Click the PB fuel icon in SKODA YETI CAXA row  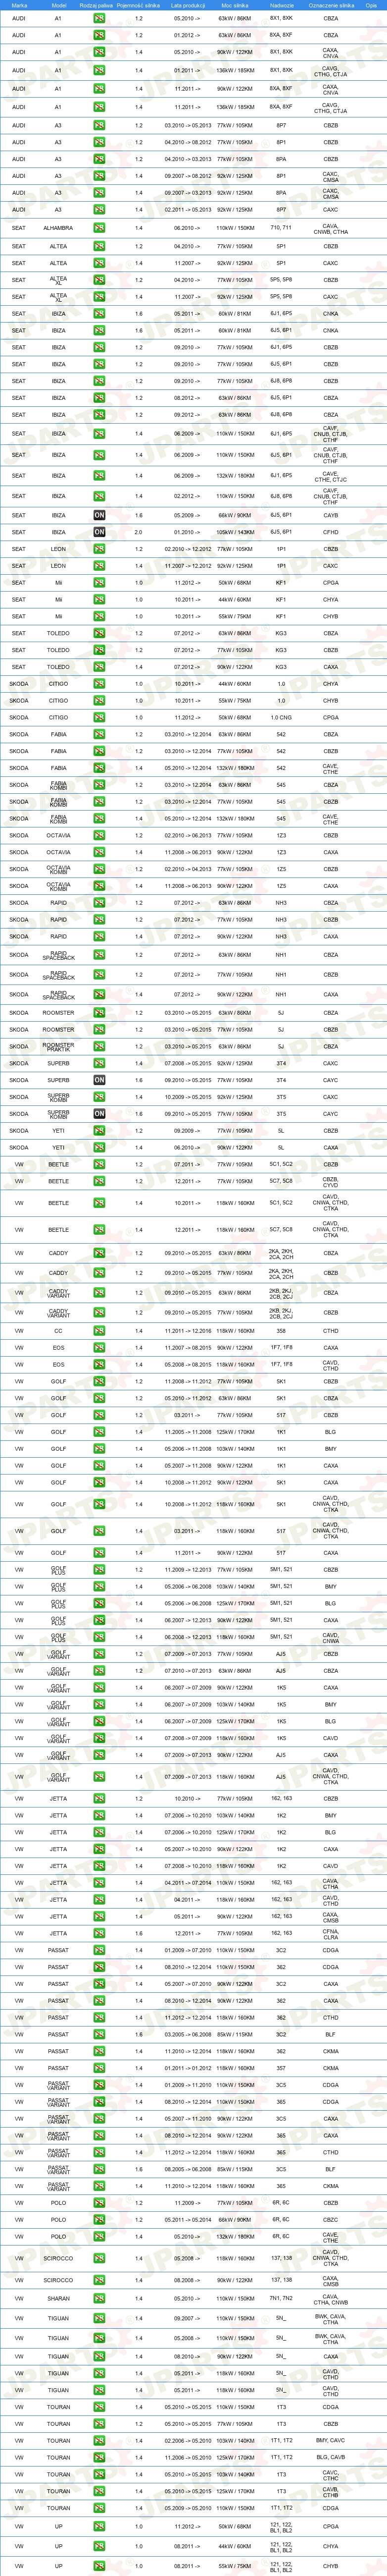click(99, 1147)
